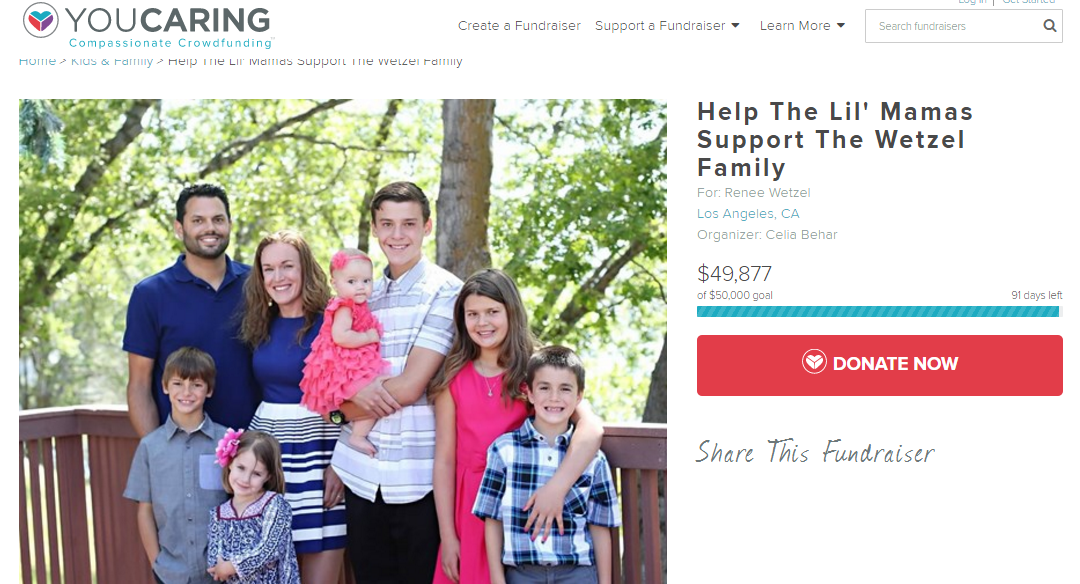The height and width of the screenshot is (584, 1080).
Task: Click the heart icon on Donate Now
Action: pyautogui.click(x=814, y=362)
